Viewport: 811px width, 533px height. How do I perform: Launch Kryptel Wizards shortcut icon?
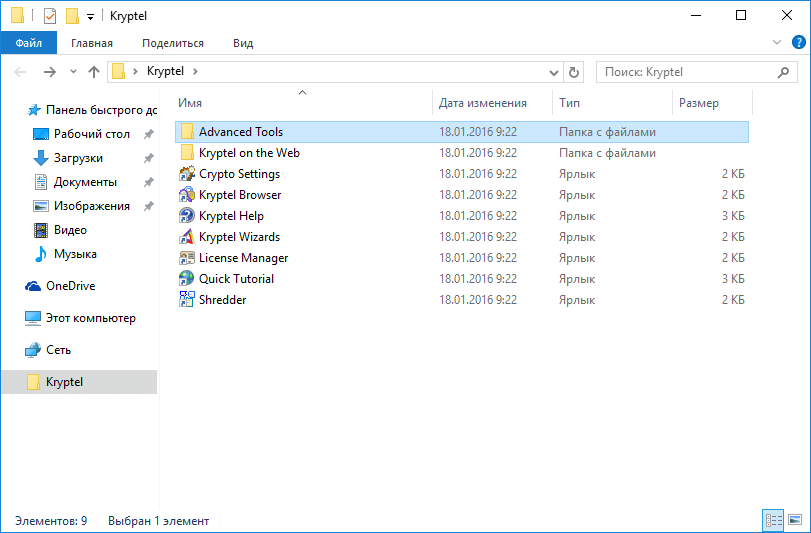[x=186, y=237]
